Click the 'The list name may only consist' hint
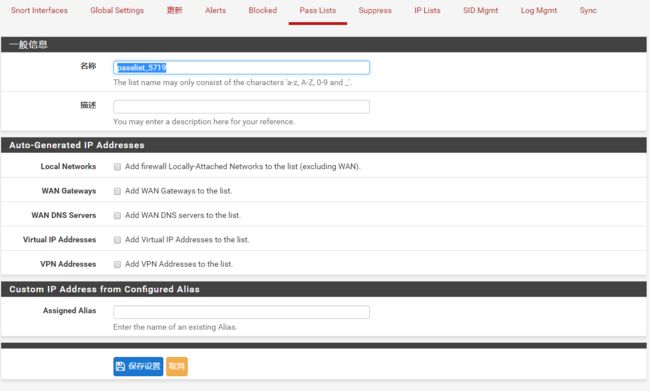 pyautogui.click(x=232, y=83)
